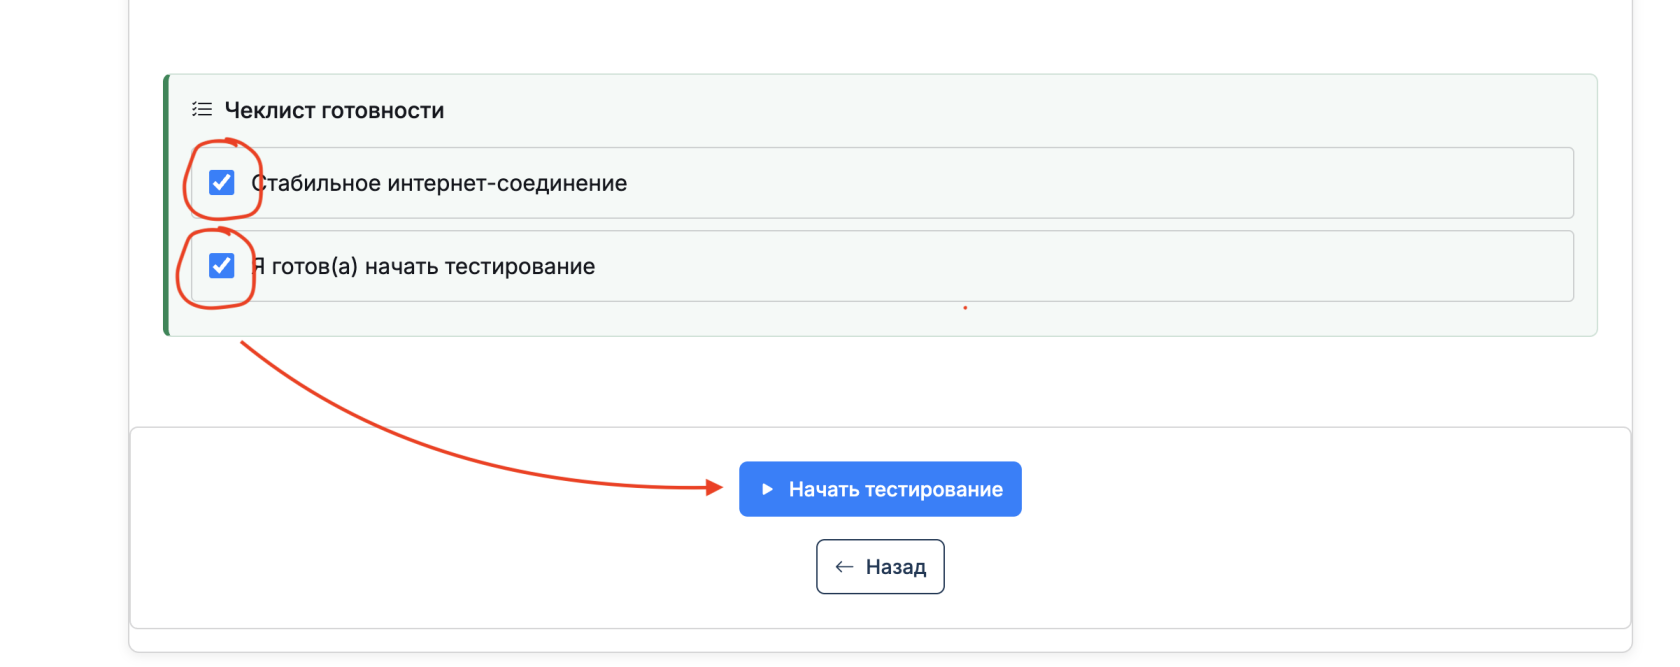This screenshot has height=667, width=1680.
Task: Toggle the Я готов(а) начать тестирование checkbox
Action: tap(222, 265)
